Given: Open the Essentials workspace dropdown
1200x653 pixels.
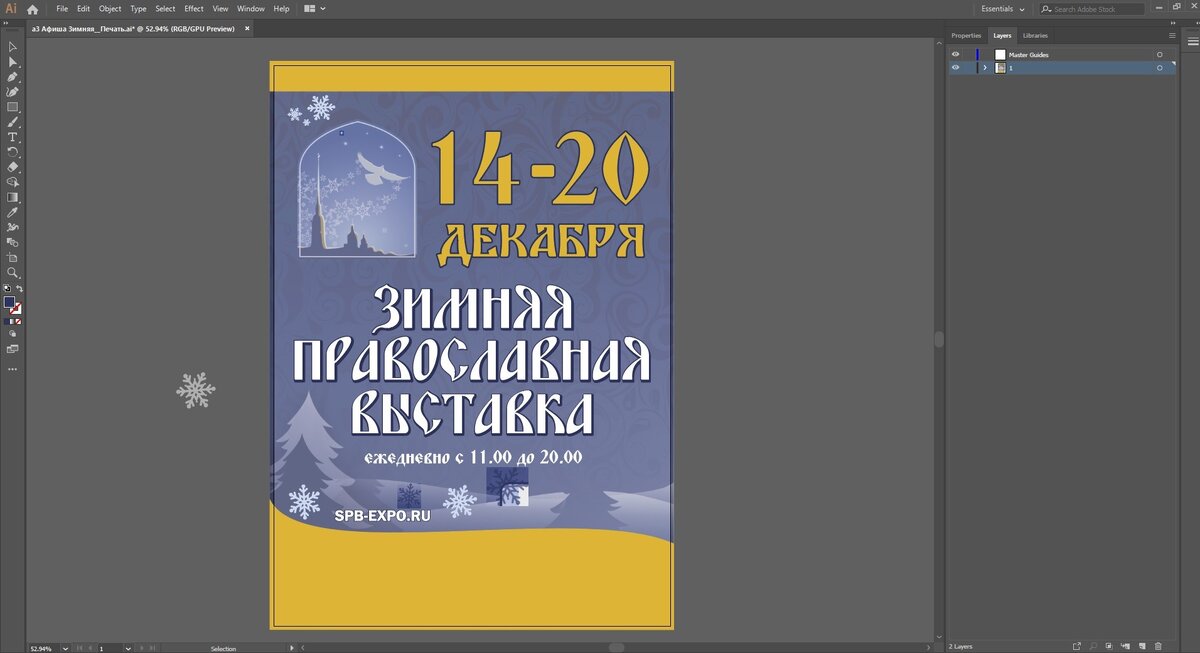Looking at the screenshot, I should 1001,8.
